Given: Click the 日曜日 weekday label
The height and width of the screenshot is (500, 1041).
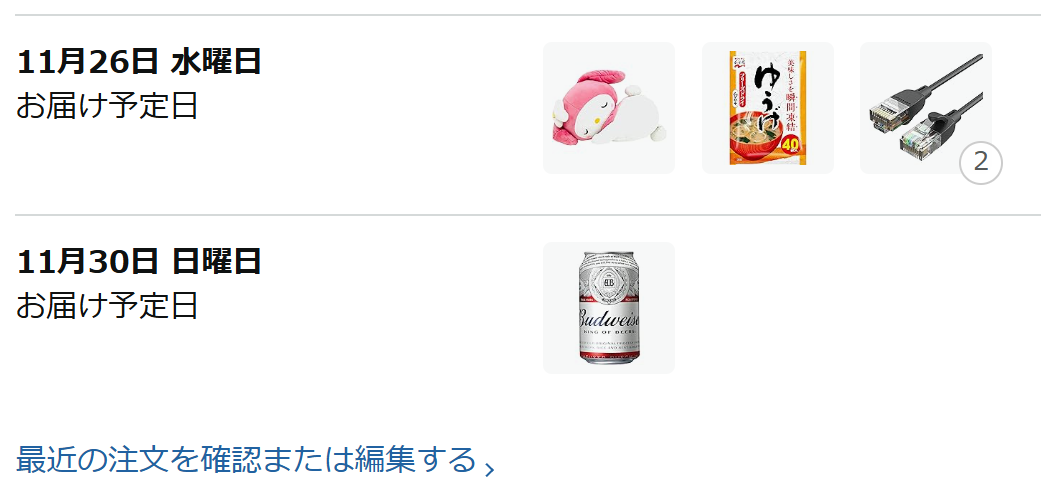Looking at the screenshot, I should coord(216,262).
